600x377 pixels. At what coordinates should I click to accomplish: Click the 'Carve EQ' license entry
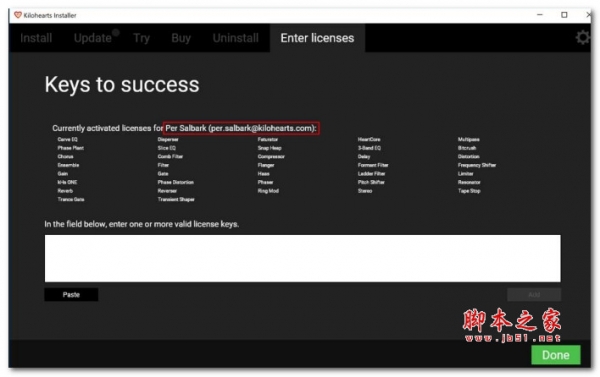tap(67, 139)
